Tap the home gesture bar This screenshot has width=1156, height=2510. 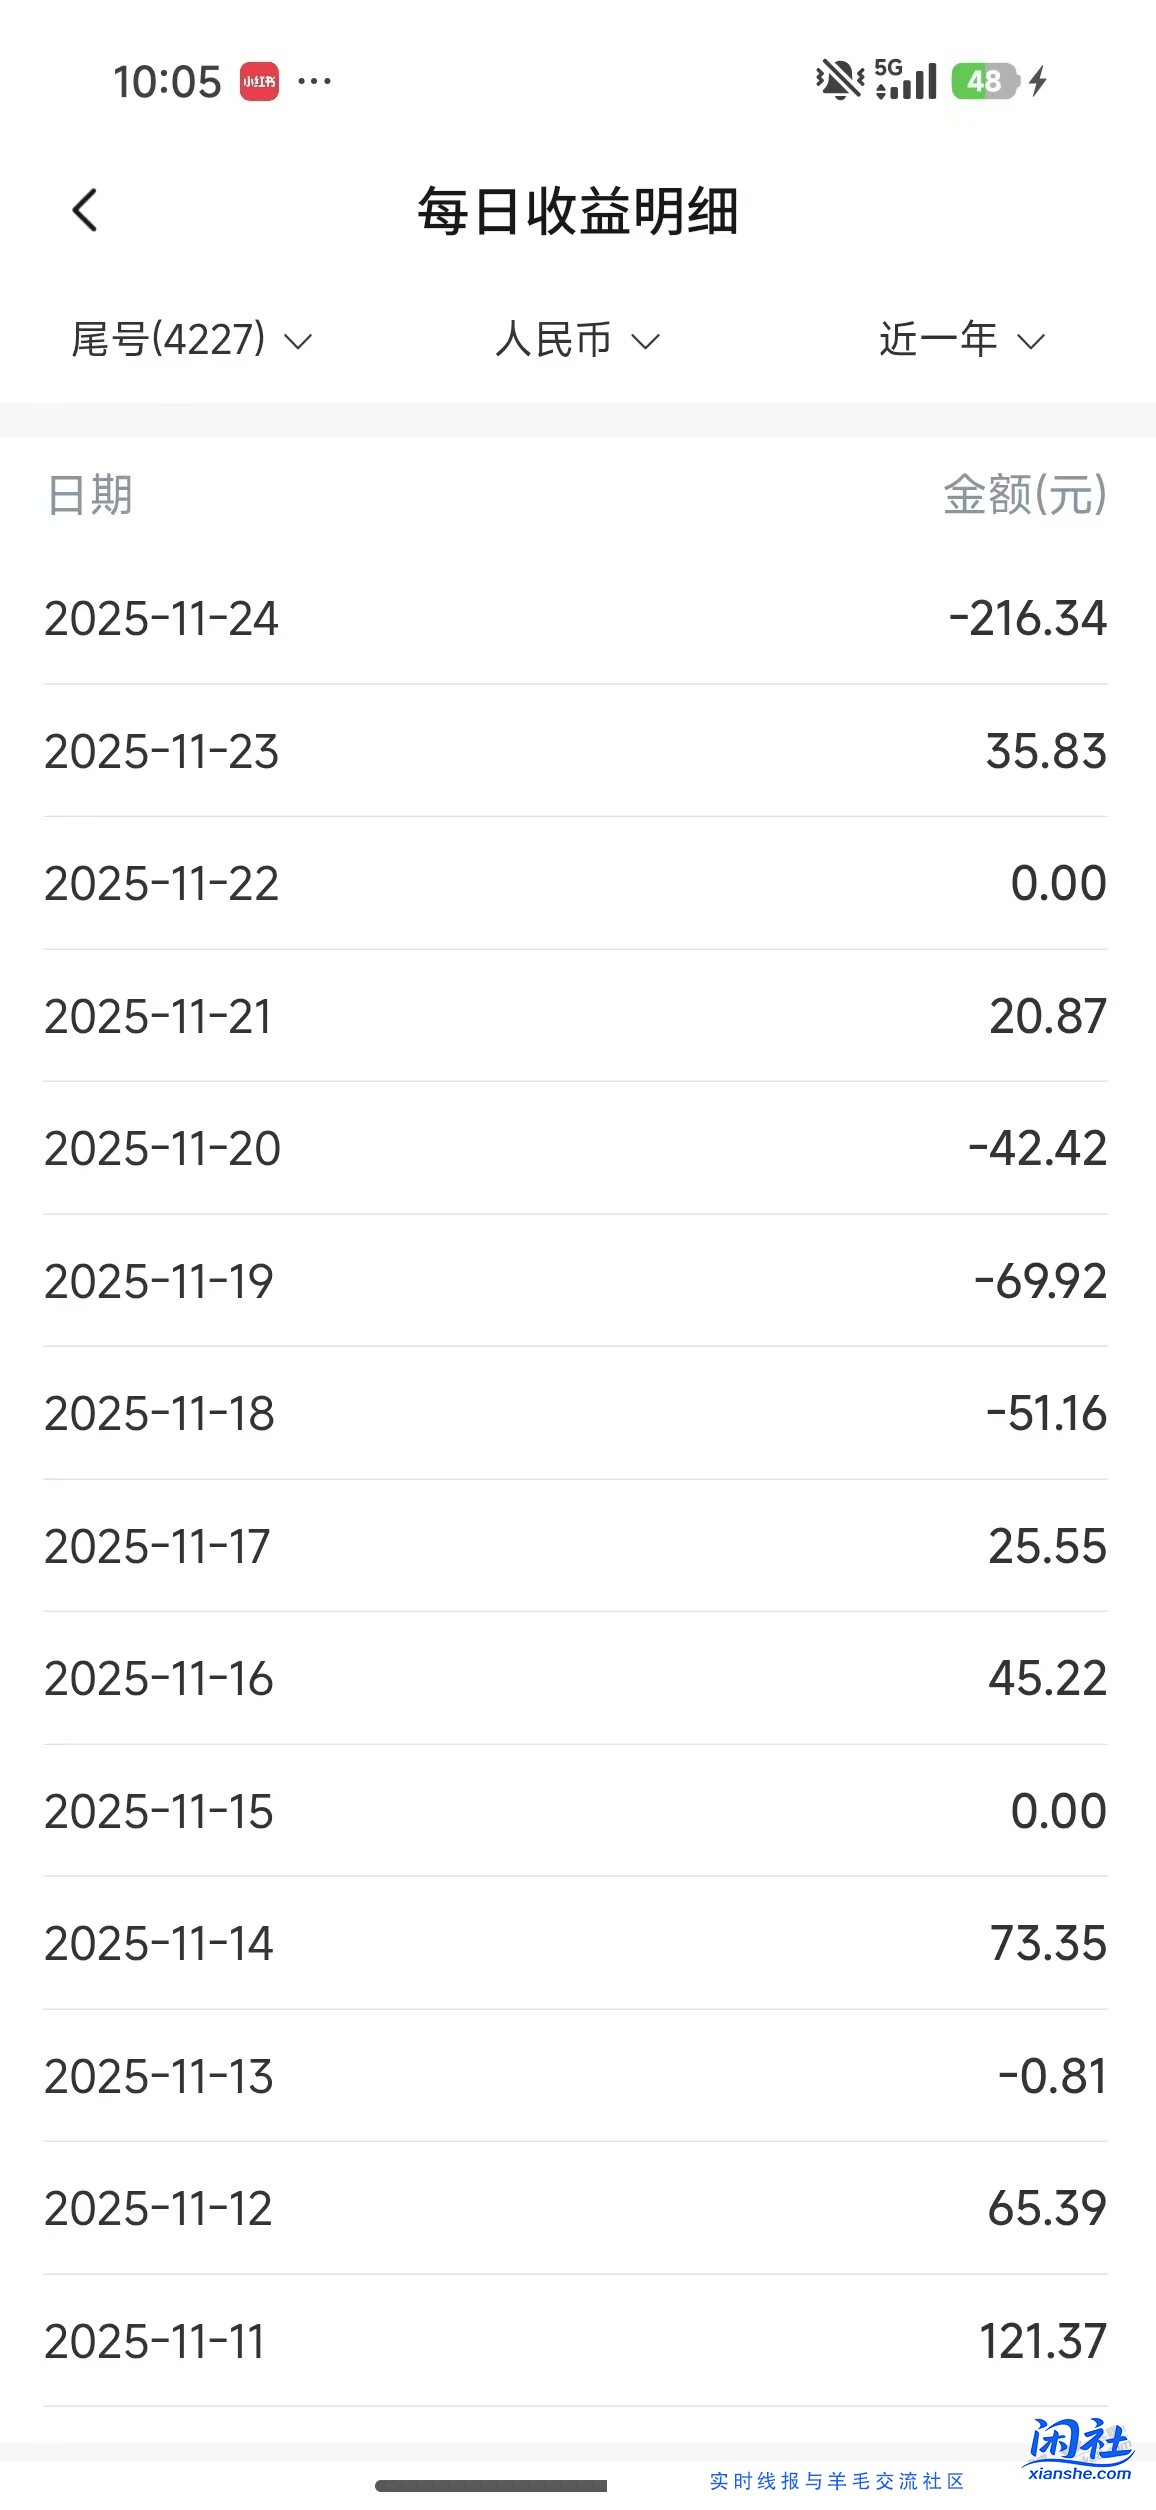pyautogui.click(x=491, y=2486)
